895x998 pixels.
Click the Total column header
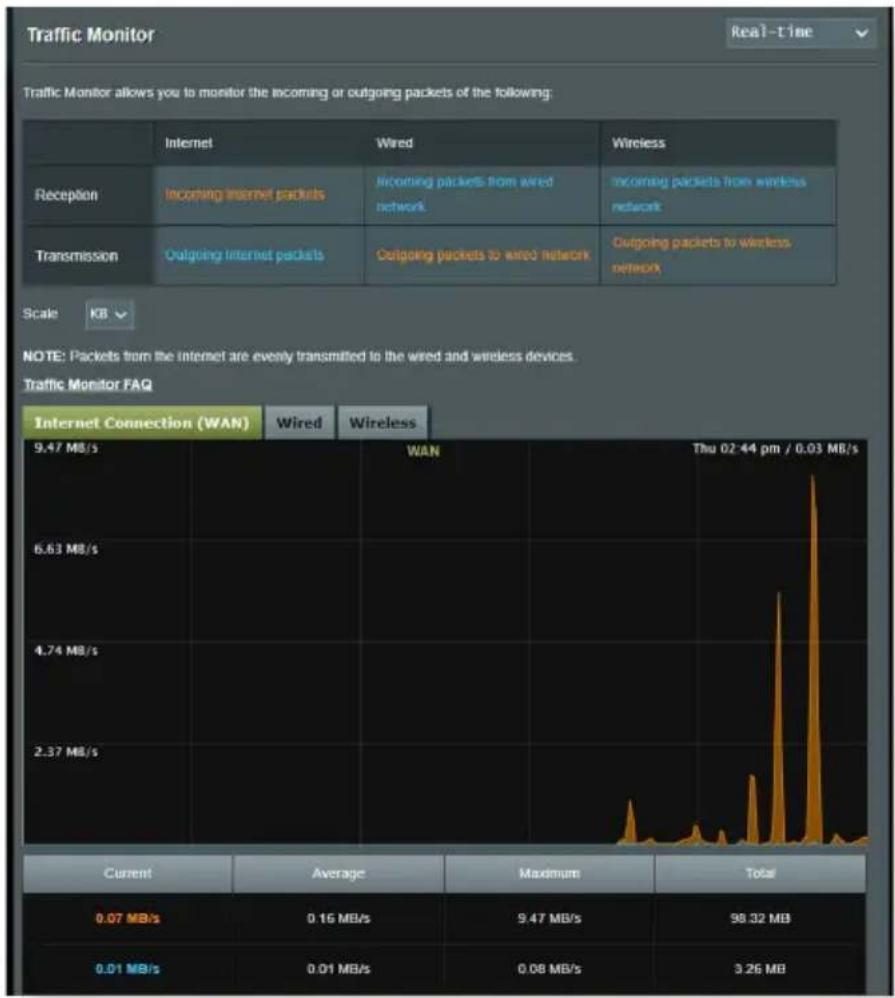[760, 873]
